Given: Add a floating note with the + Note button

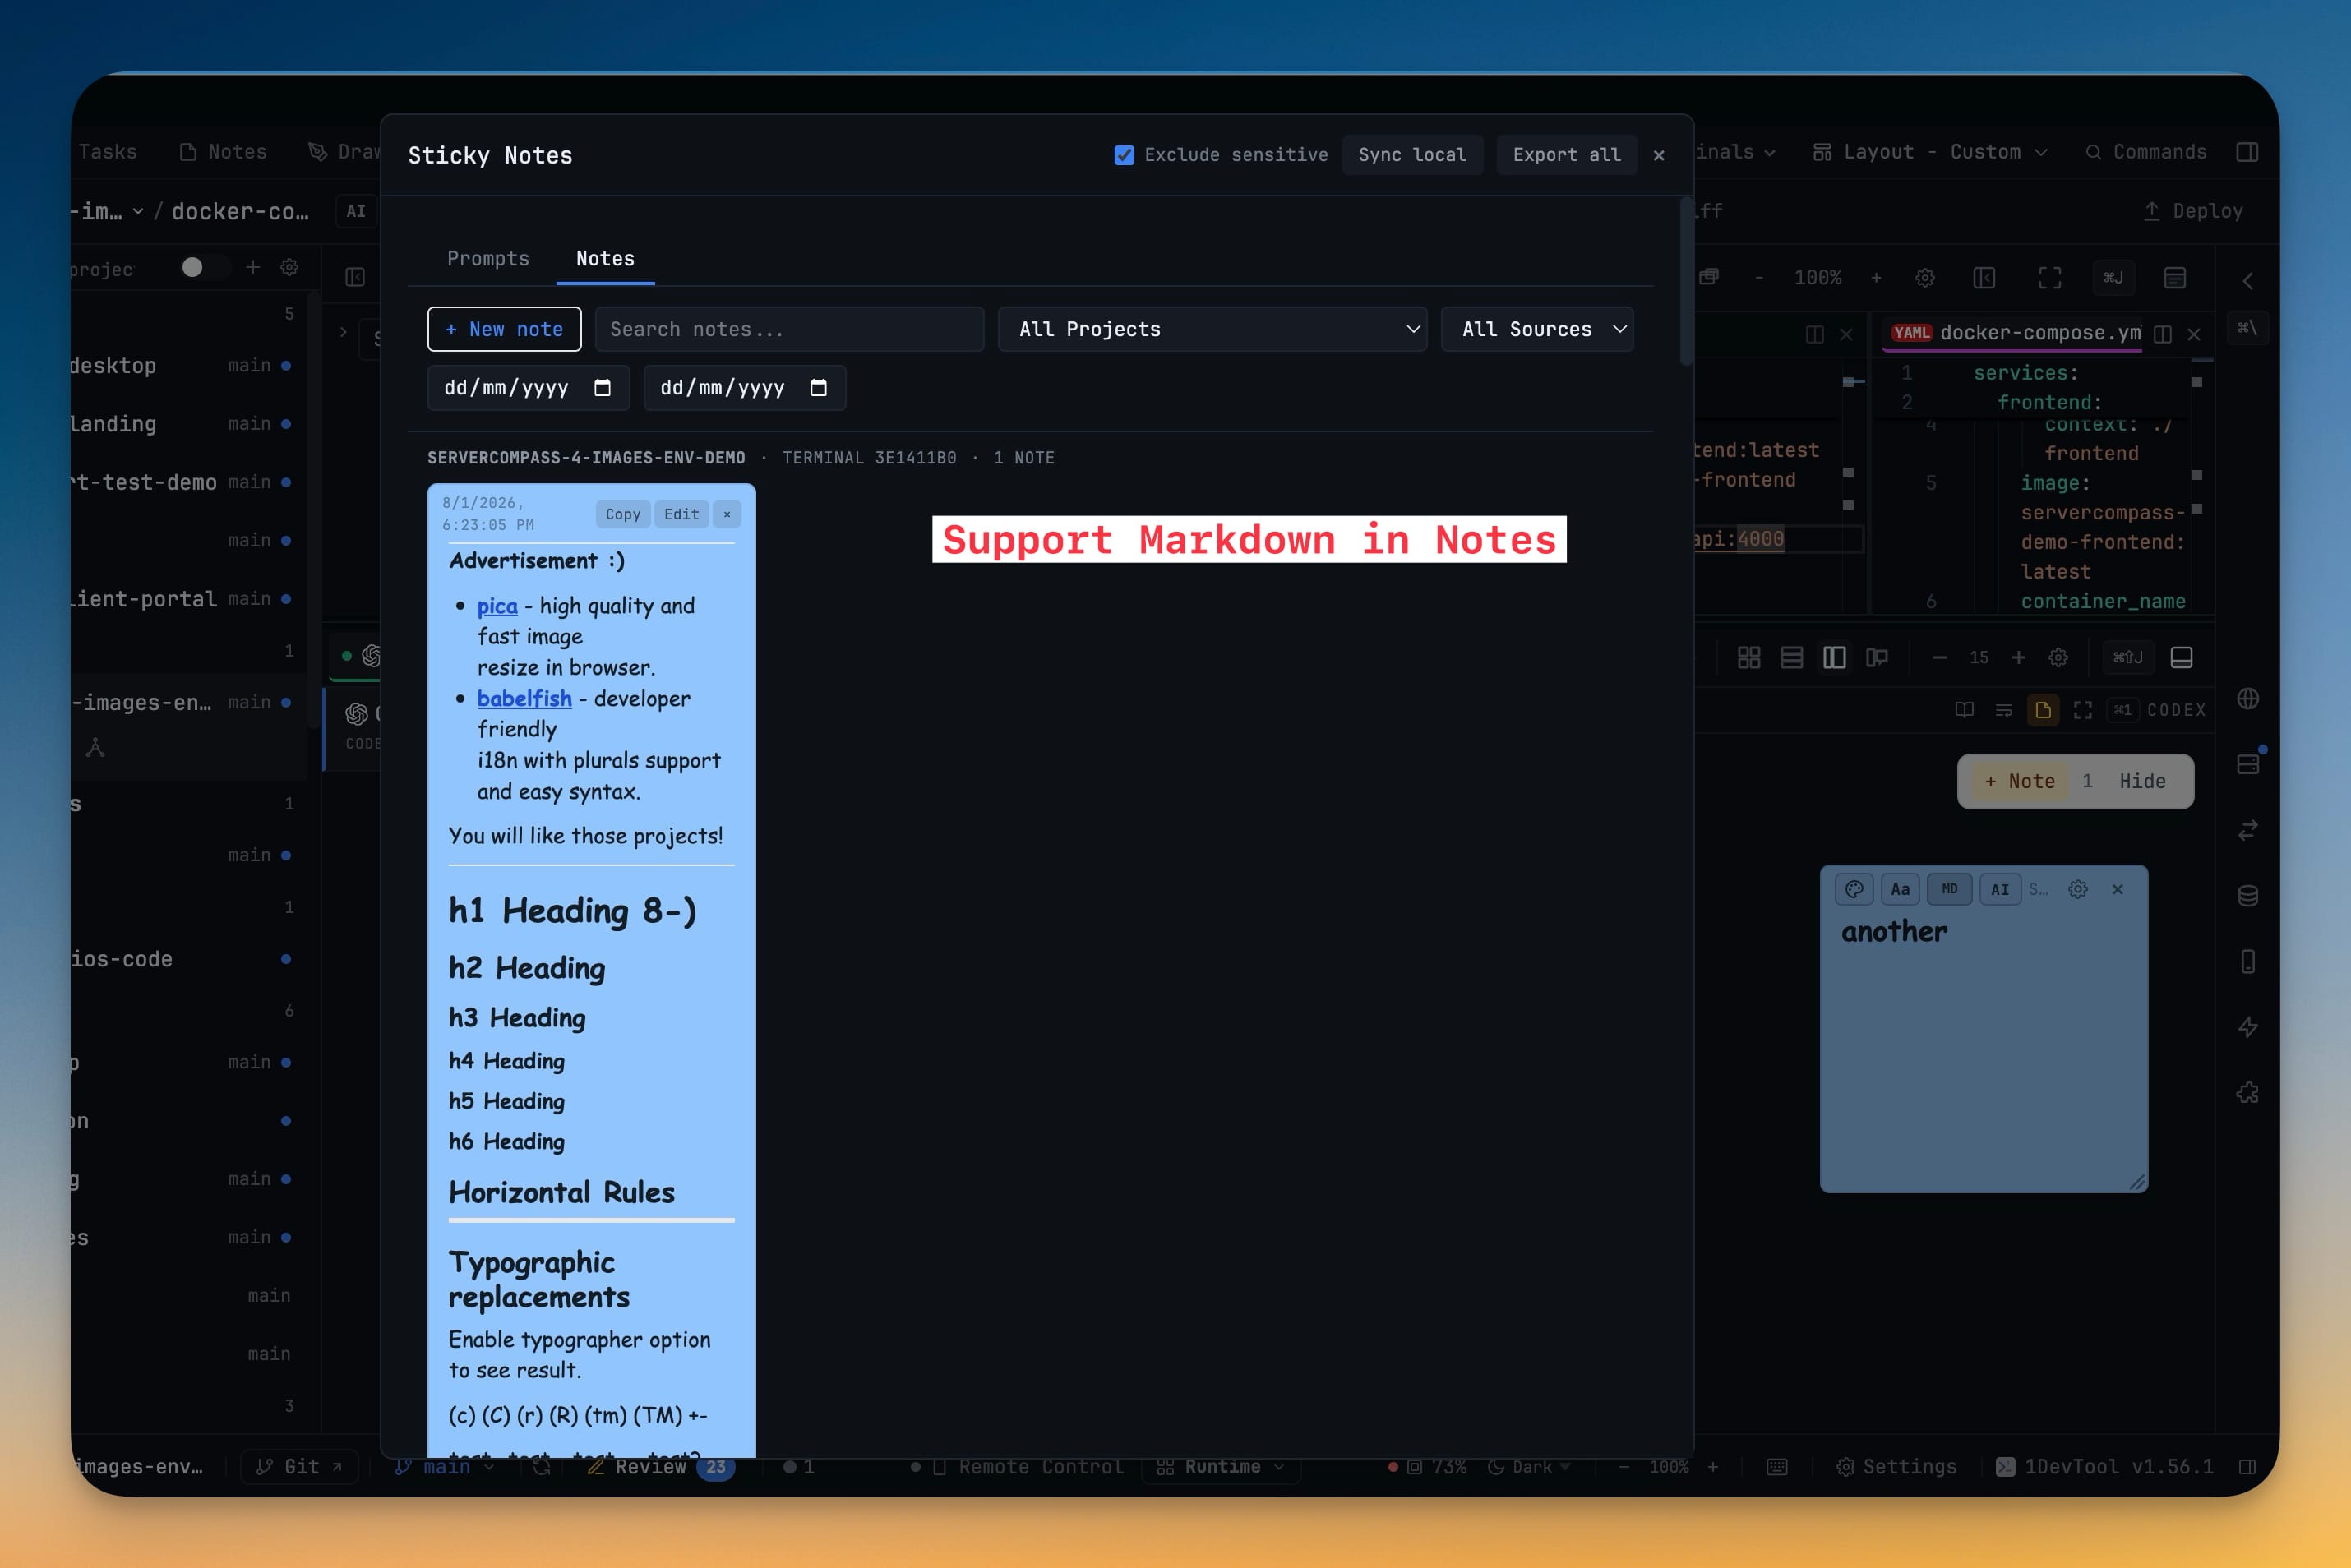Looking at the screenshot, I should [x=2019, y=781].
